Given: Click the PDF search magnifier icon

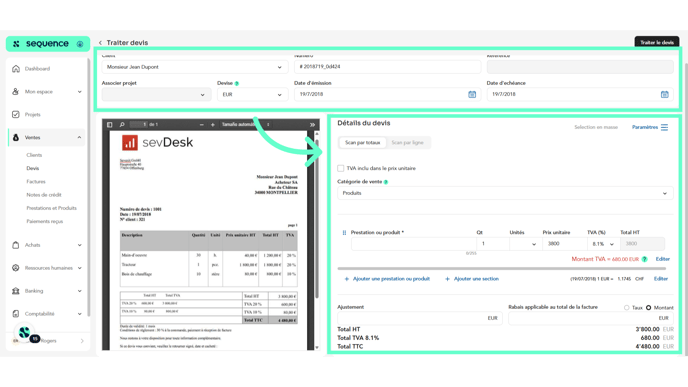Looking at the screenshot, I should click(122, 125).
